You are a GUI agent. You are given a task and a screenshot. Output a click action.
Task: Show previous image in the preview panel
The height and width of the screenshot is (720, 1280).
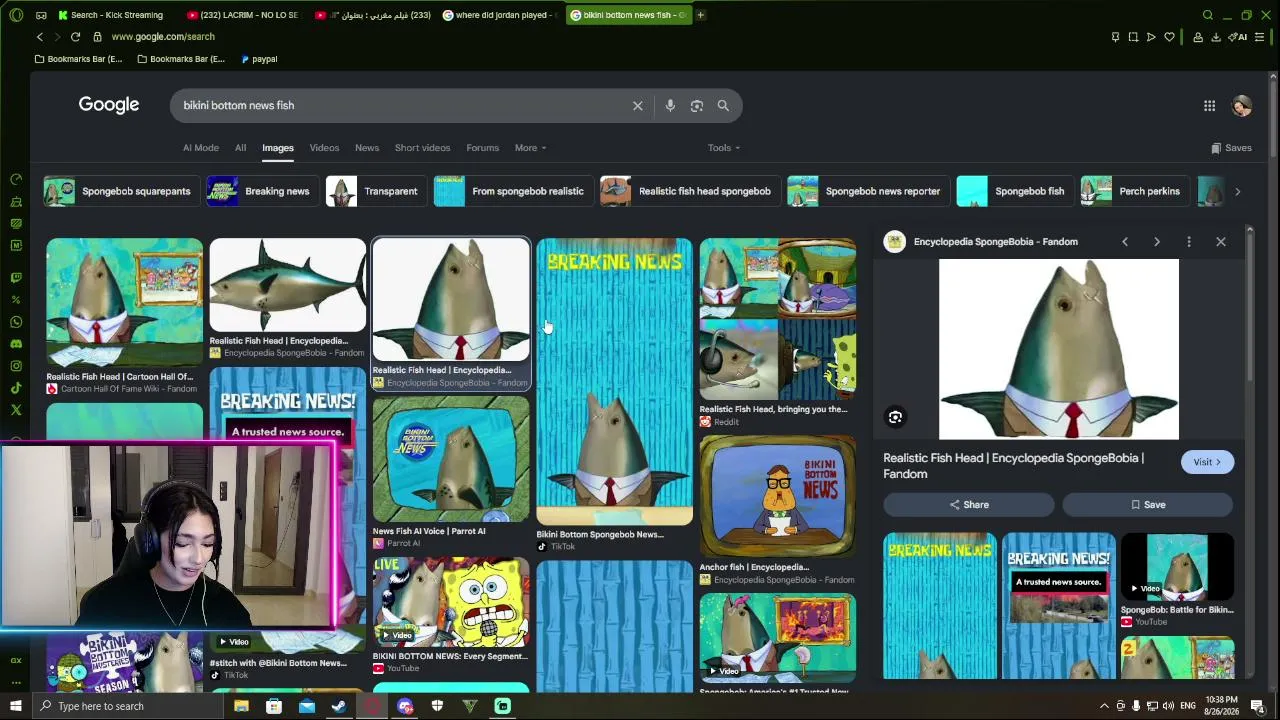point(1125,242)
